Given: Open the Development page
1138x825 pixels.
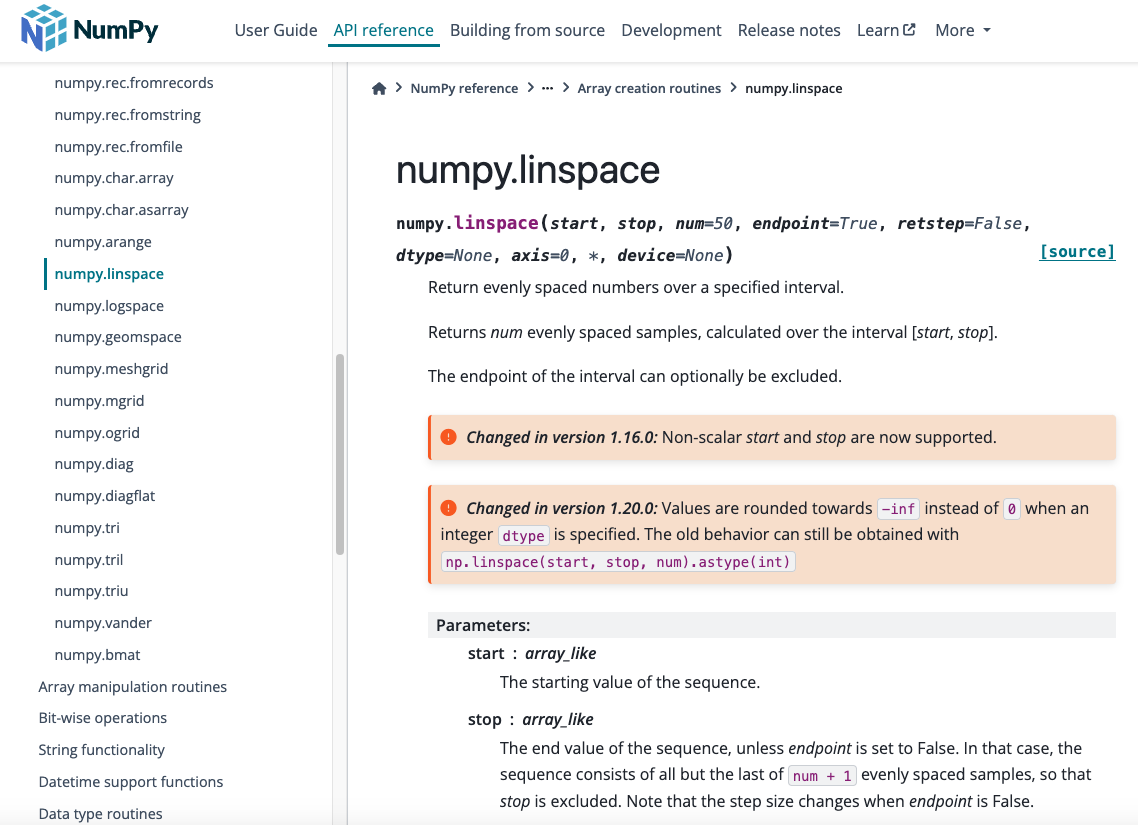Looking at the screenshot, I should click(x=671, y=30).
